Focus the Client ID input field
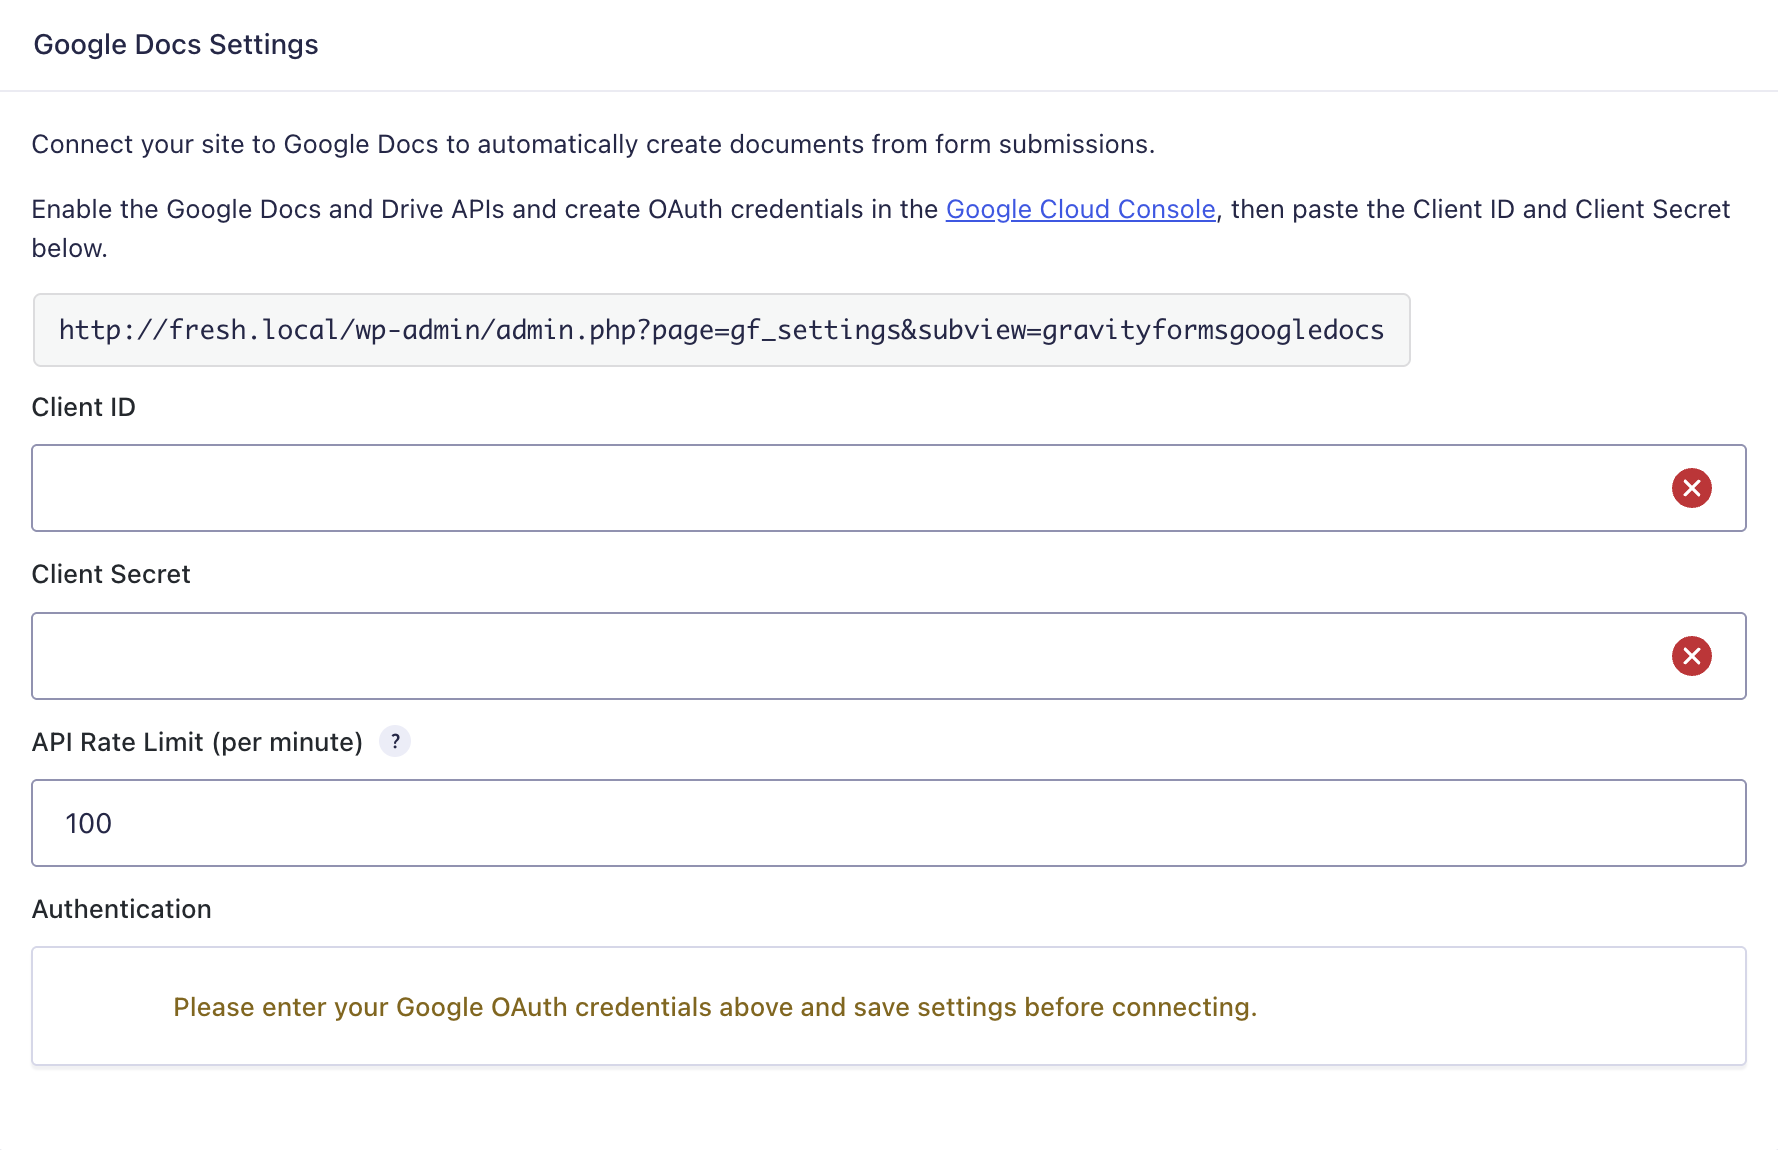1778x1150 pixels. click(x=888, y=488)
